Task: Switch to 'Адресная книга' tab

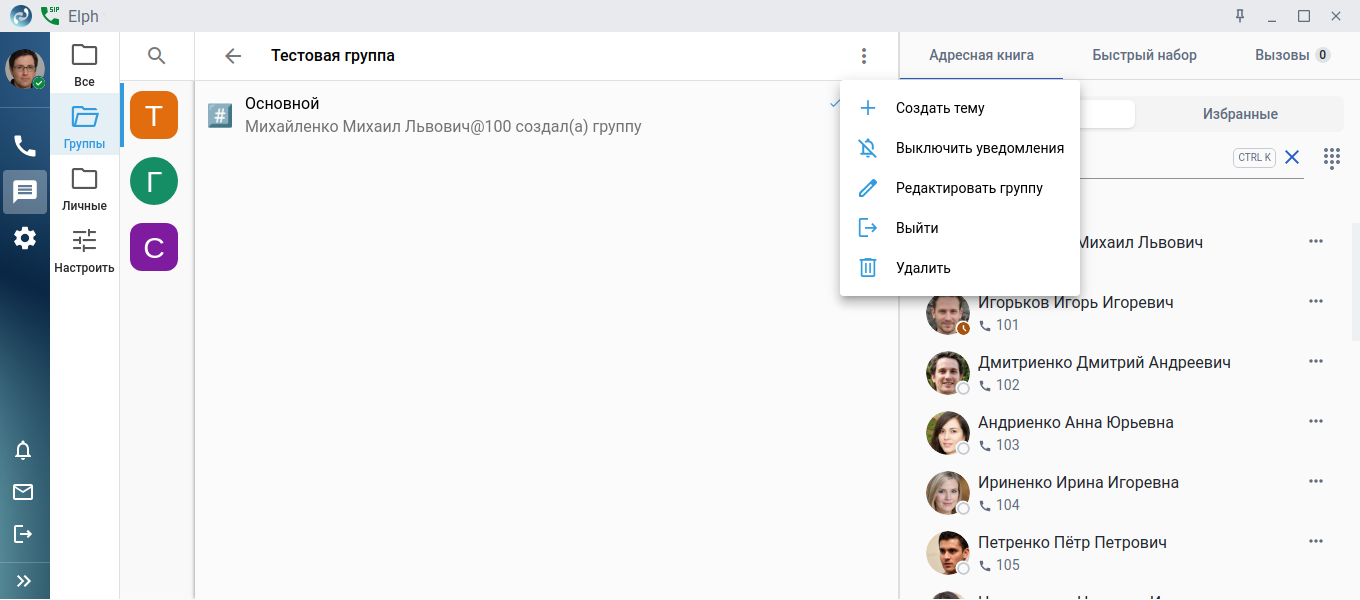Action: click(981, 55)
